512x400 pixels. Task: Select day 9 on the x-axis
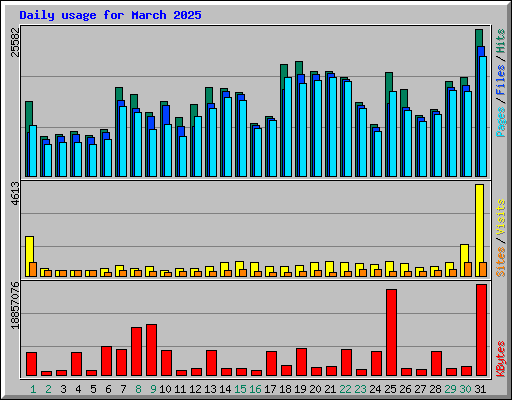(153, 389)
